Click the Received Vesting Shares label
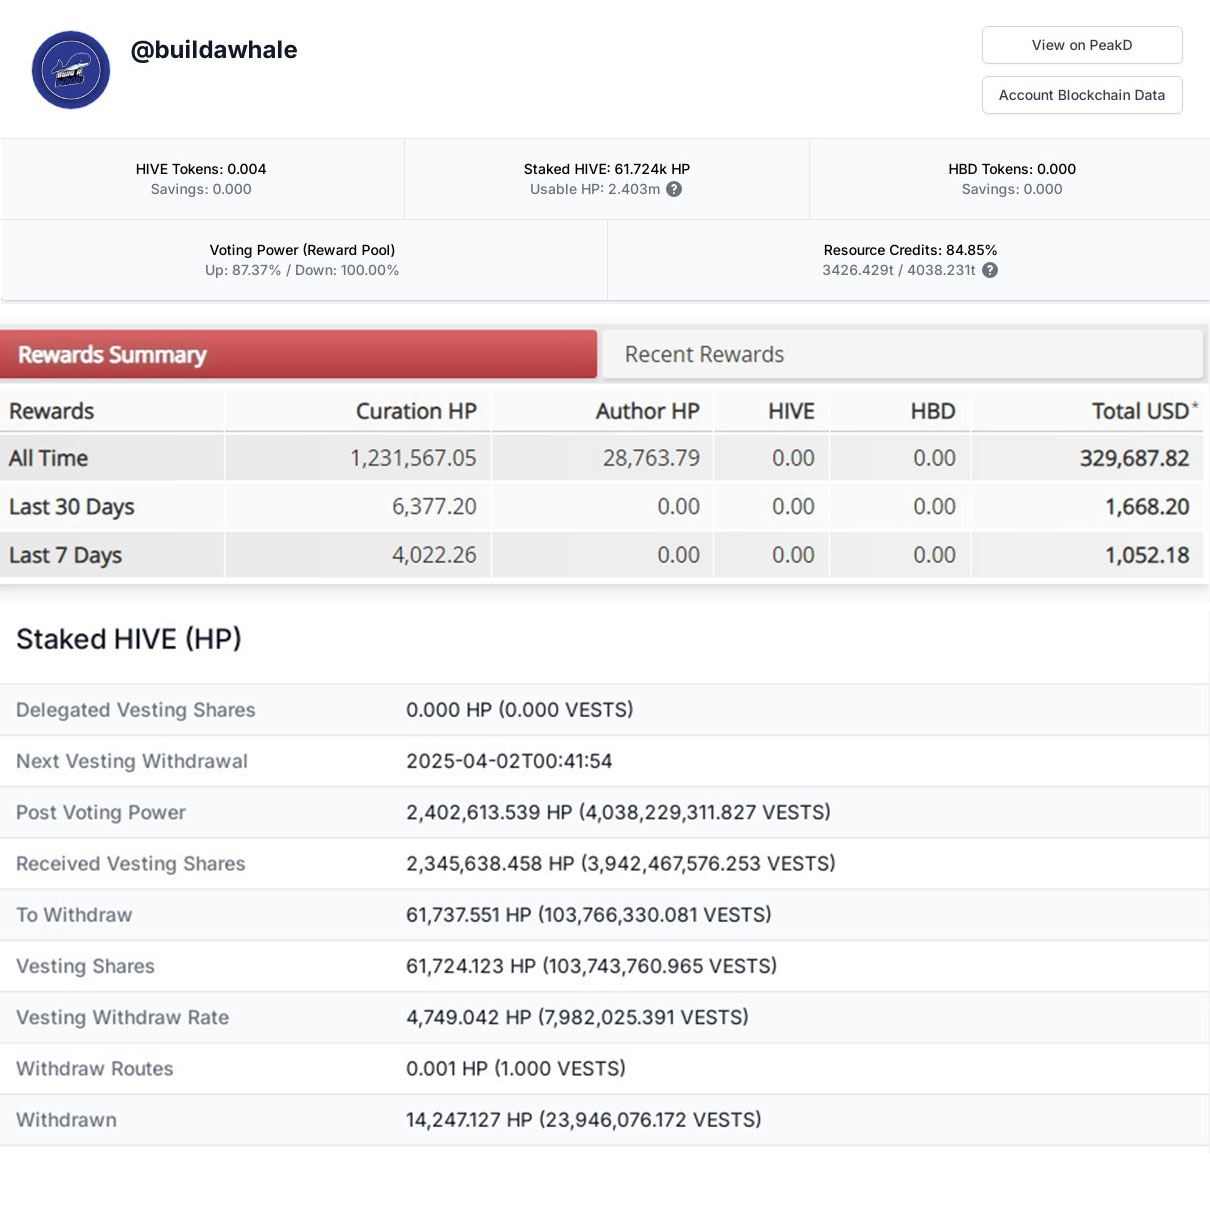 (131, 863)
